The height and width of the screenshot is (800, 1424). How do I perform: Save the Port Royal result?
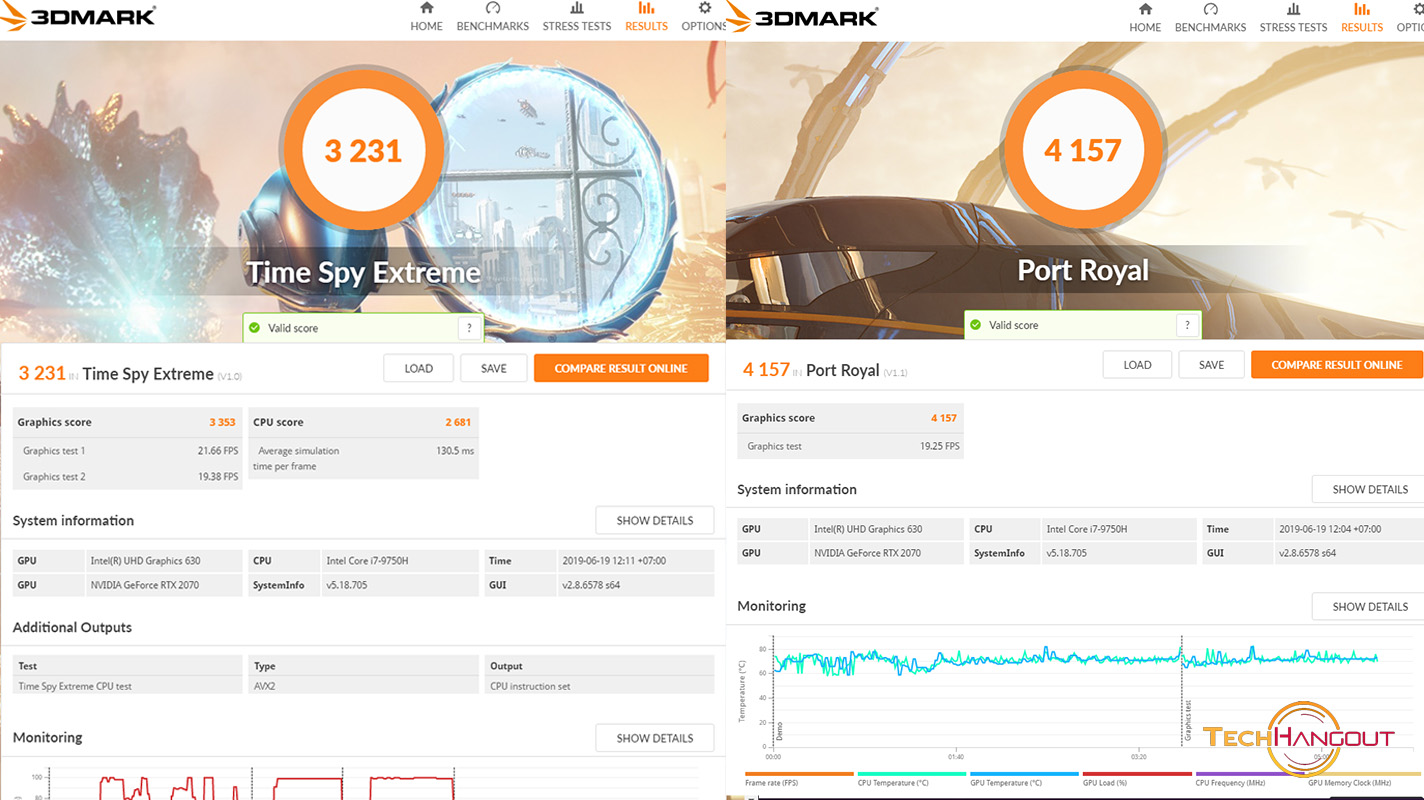(x=1211, y=365)
